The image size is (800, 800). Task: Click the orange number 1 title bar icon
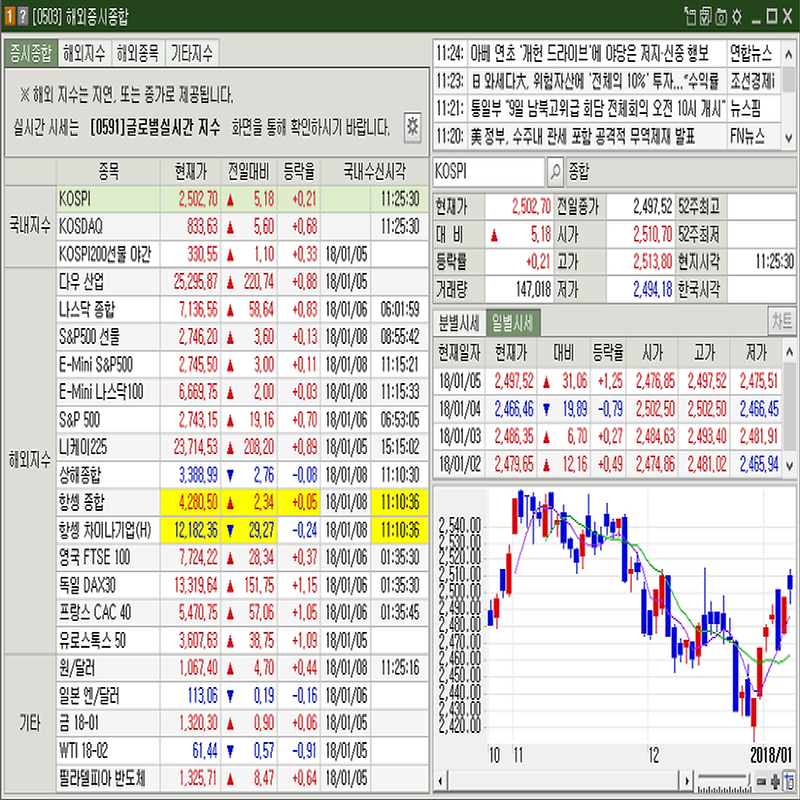click(10, 17)
